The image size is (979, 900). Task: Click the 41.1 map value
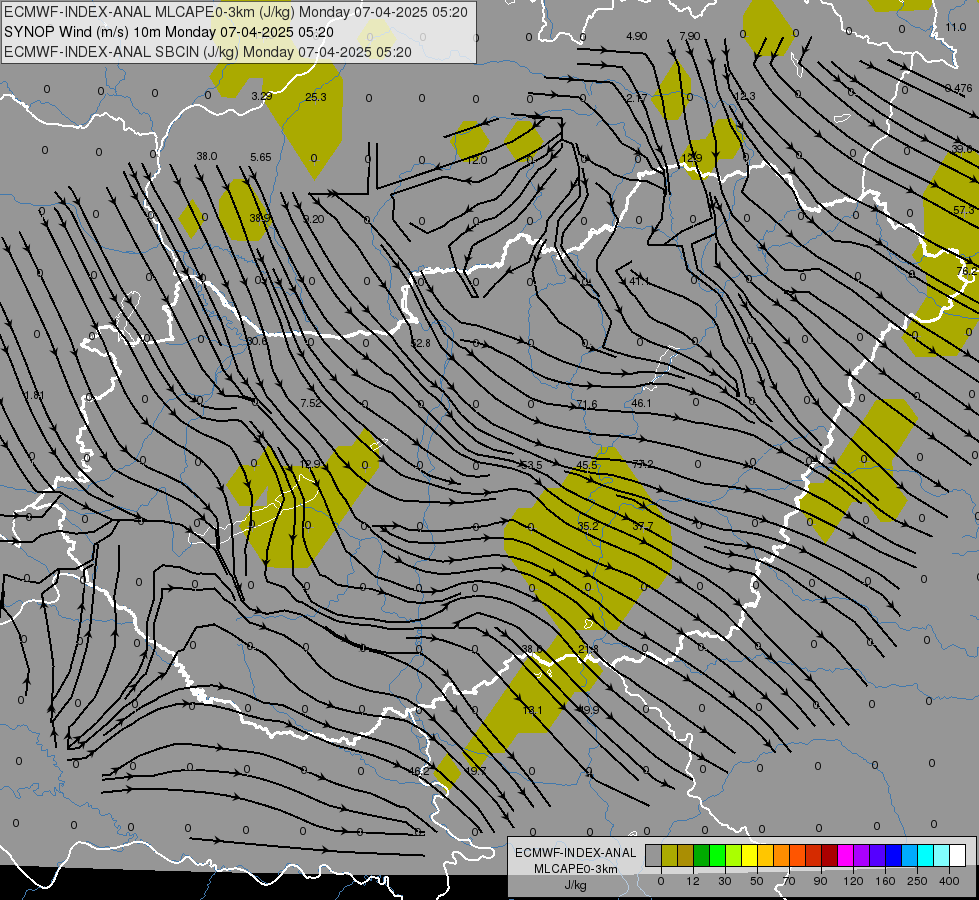coord(639,281)
